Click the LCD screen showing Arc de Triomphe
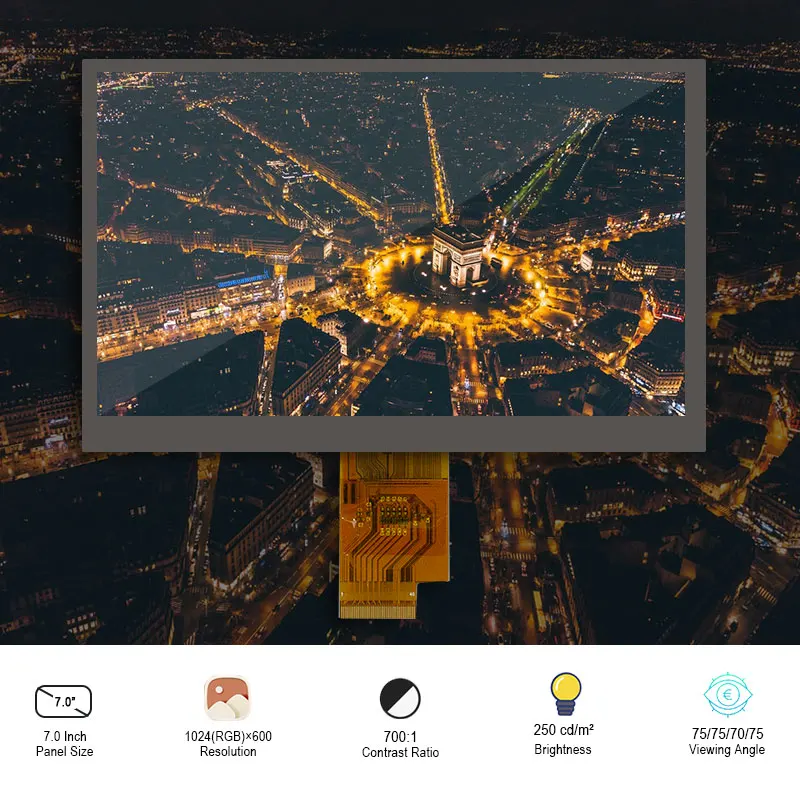Viewport: 800px width, 800px height. pos(391,244)
